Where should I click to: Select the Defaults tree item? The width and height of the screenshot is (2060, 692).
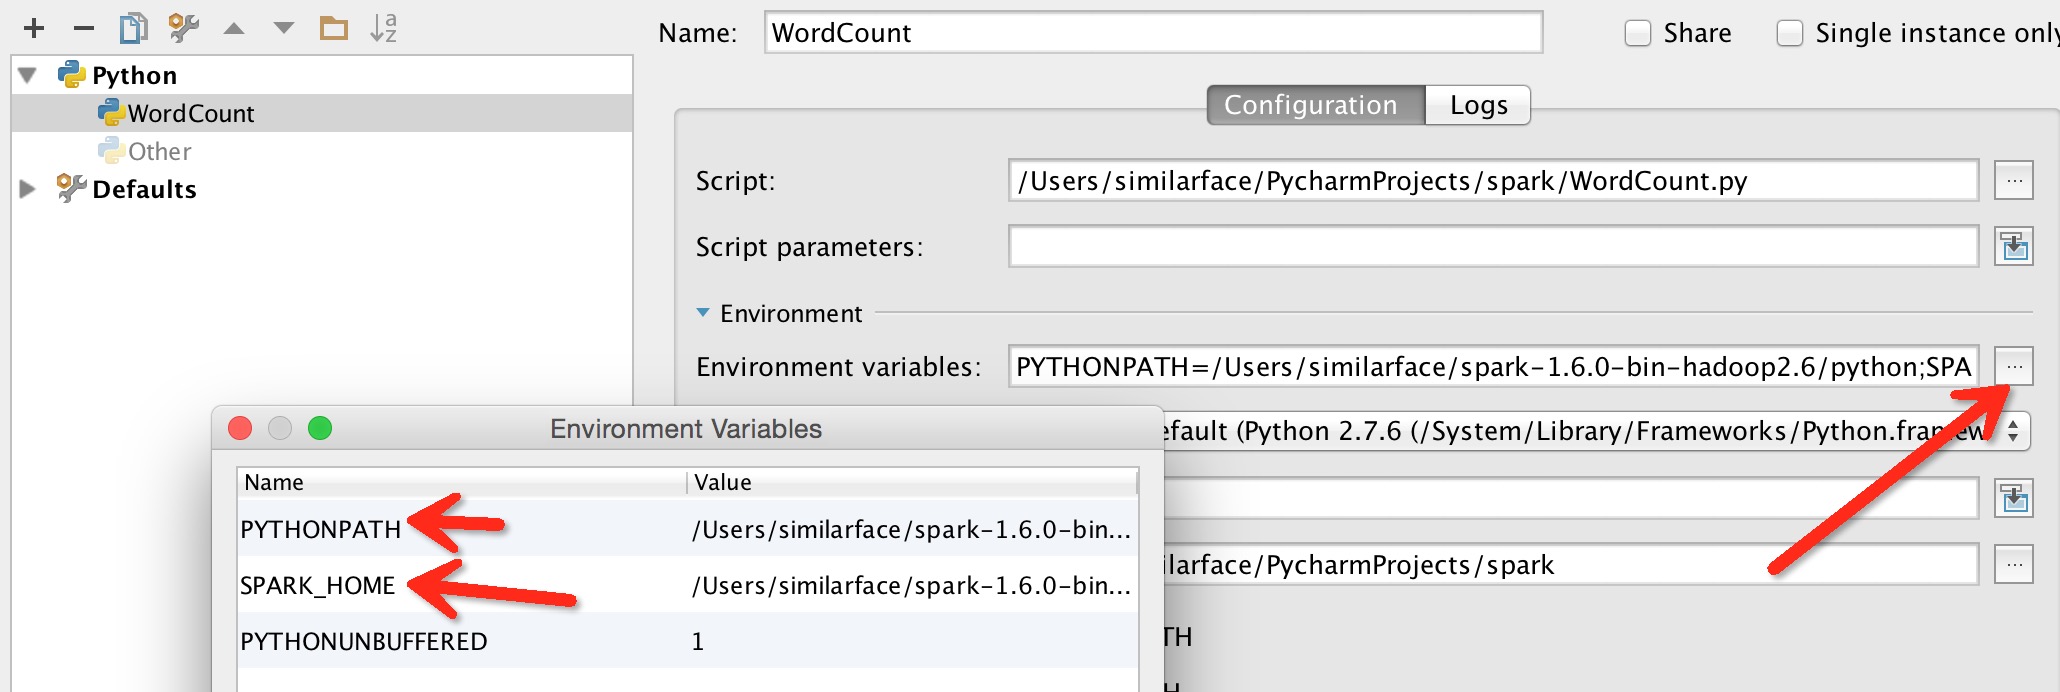[x=144, y=189]
